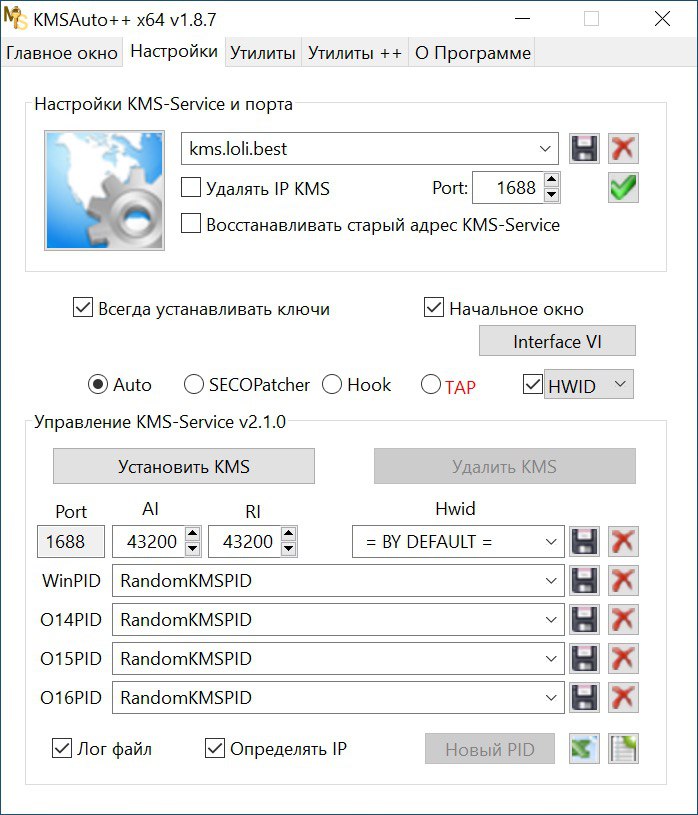The image size is (698, 815).
Task: Click the green arrows refresh icon
Action: point(584,748)
